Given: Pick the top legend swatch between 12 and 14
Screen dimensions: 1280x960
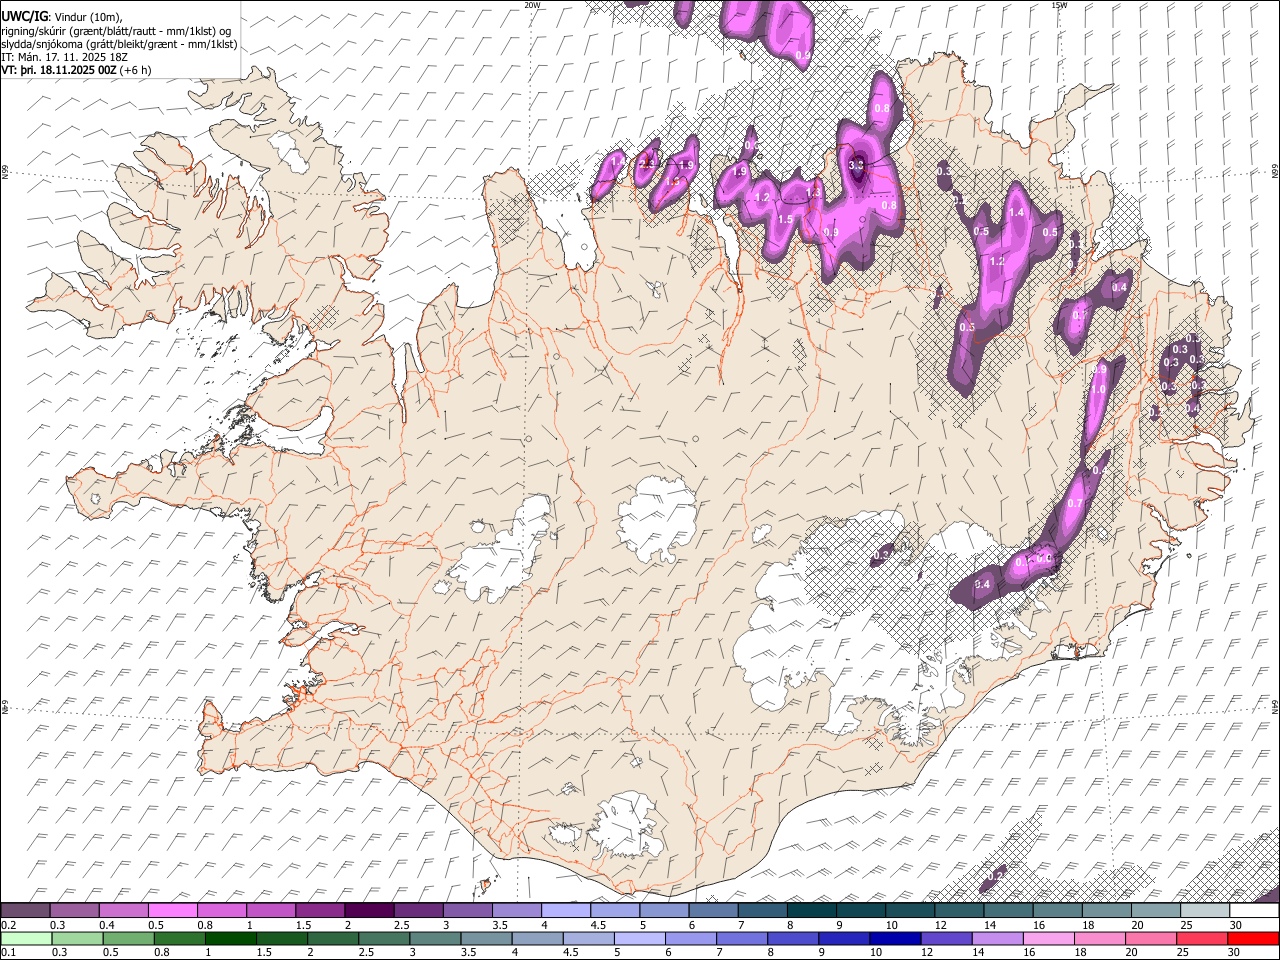Looking at the screenshot, I should [x=959, y=911].
